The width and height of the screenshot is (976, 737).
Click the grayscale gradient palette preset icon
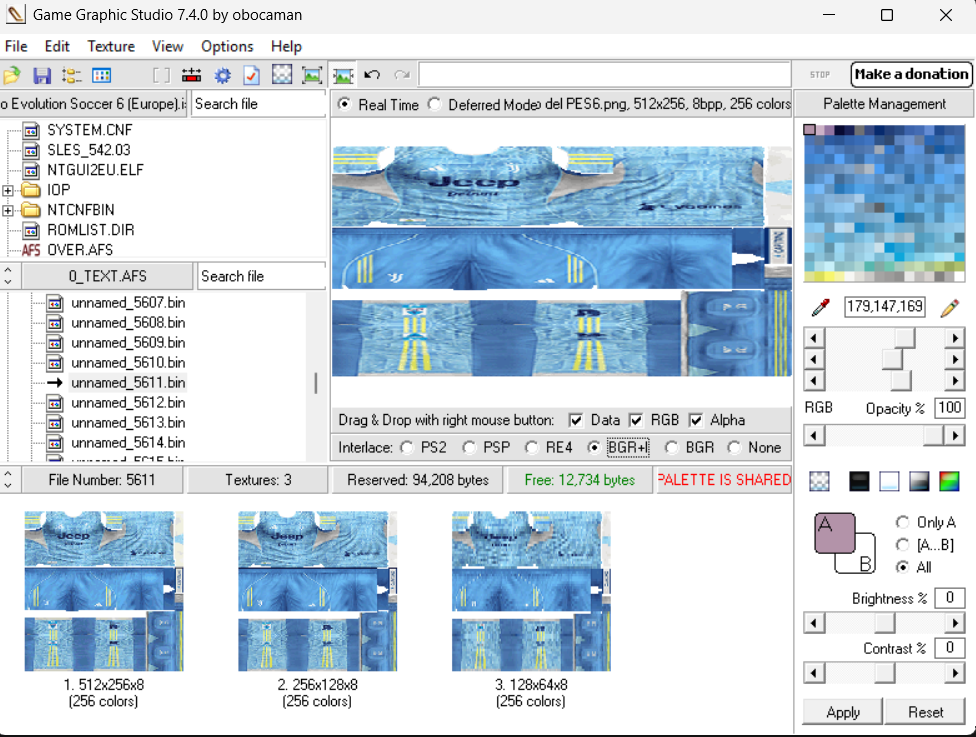919,481
